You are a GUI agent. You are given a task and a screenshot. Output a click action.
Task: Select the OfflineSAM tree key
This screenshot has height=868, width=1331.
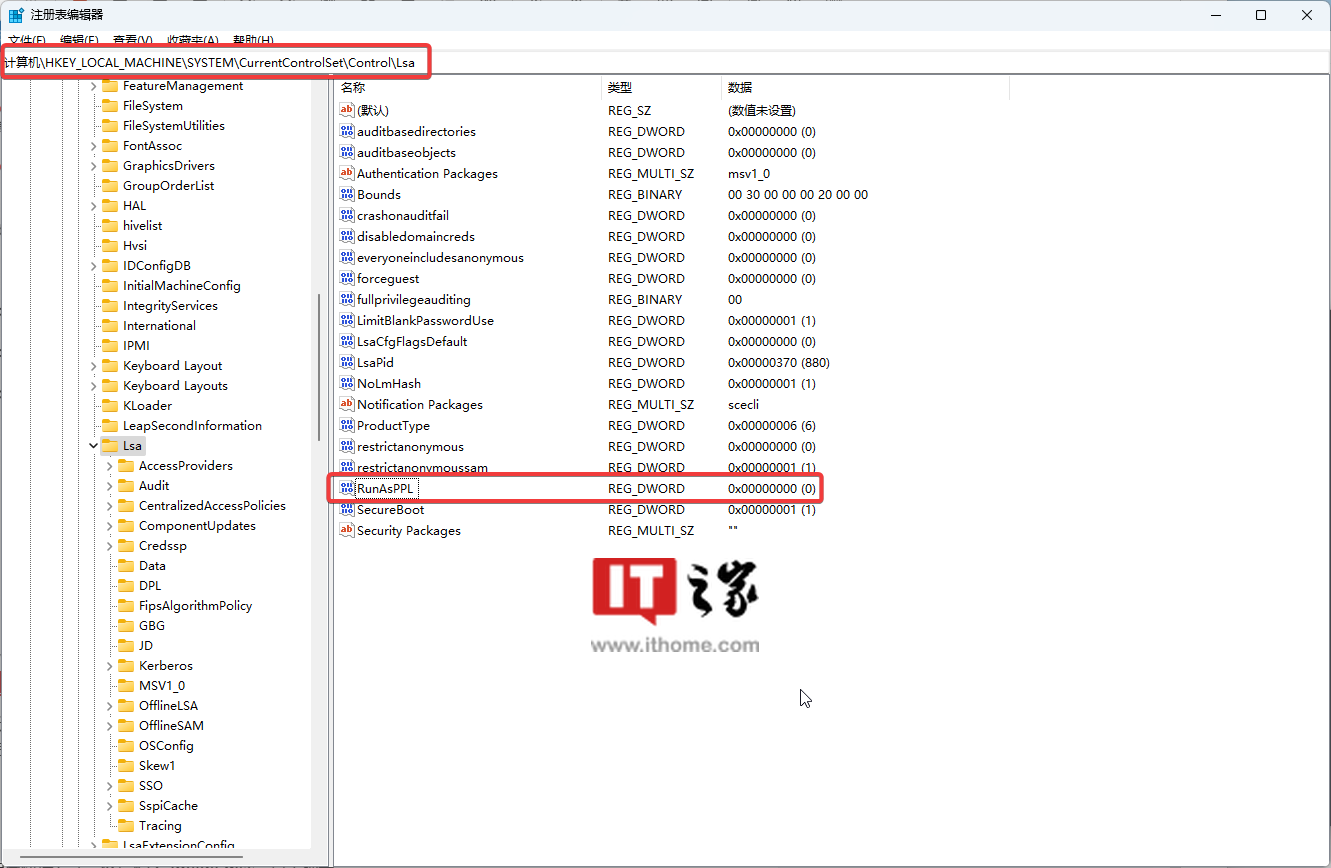pyautogui.click(x=170, y=726)
